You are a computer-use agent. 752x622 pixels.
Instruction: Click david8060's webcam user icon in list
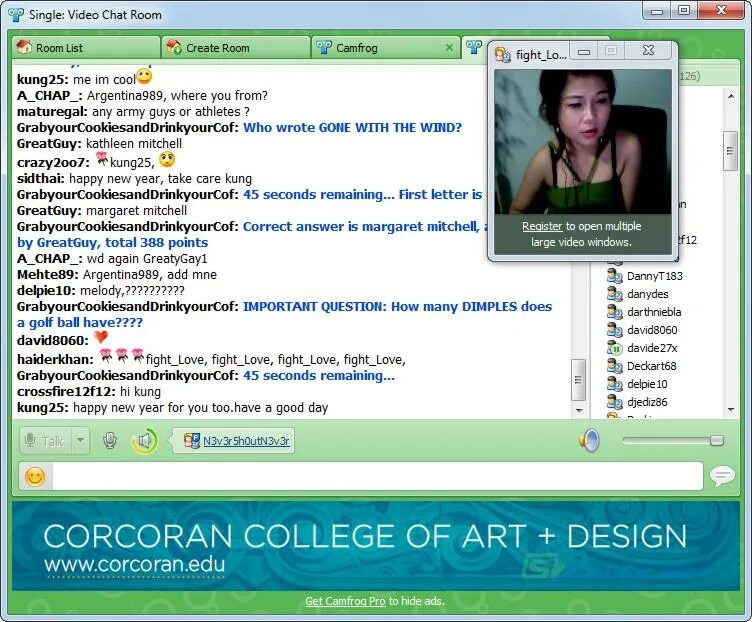[614, 330]
